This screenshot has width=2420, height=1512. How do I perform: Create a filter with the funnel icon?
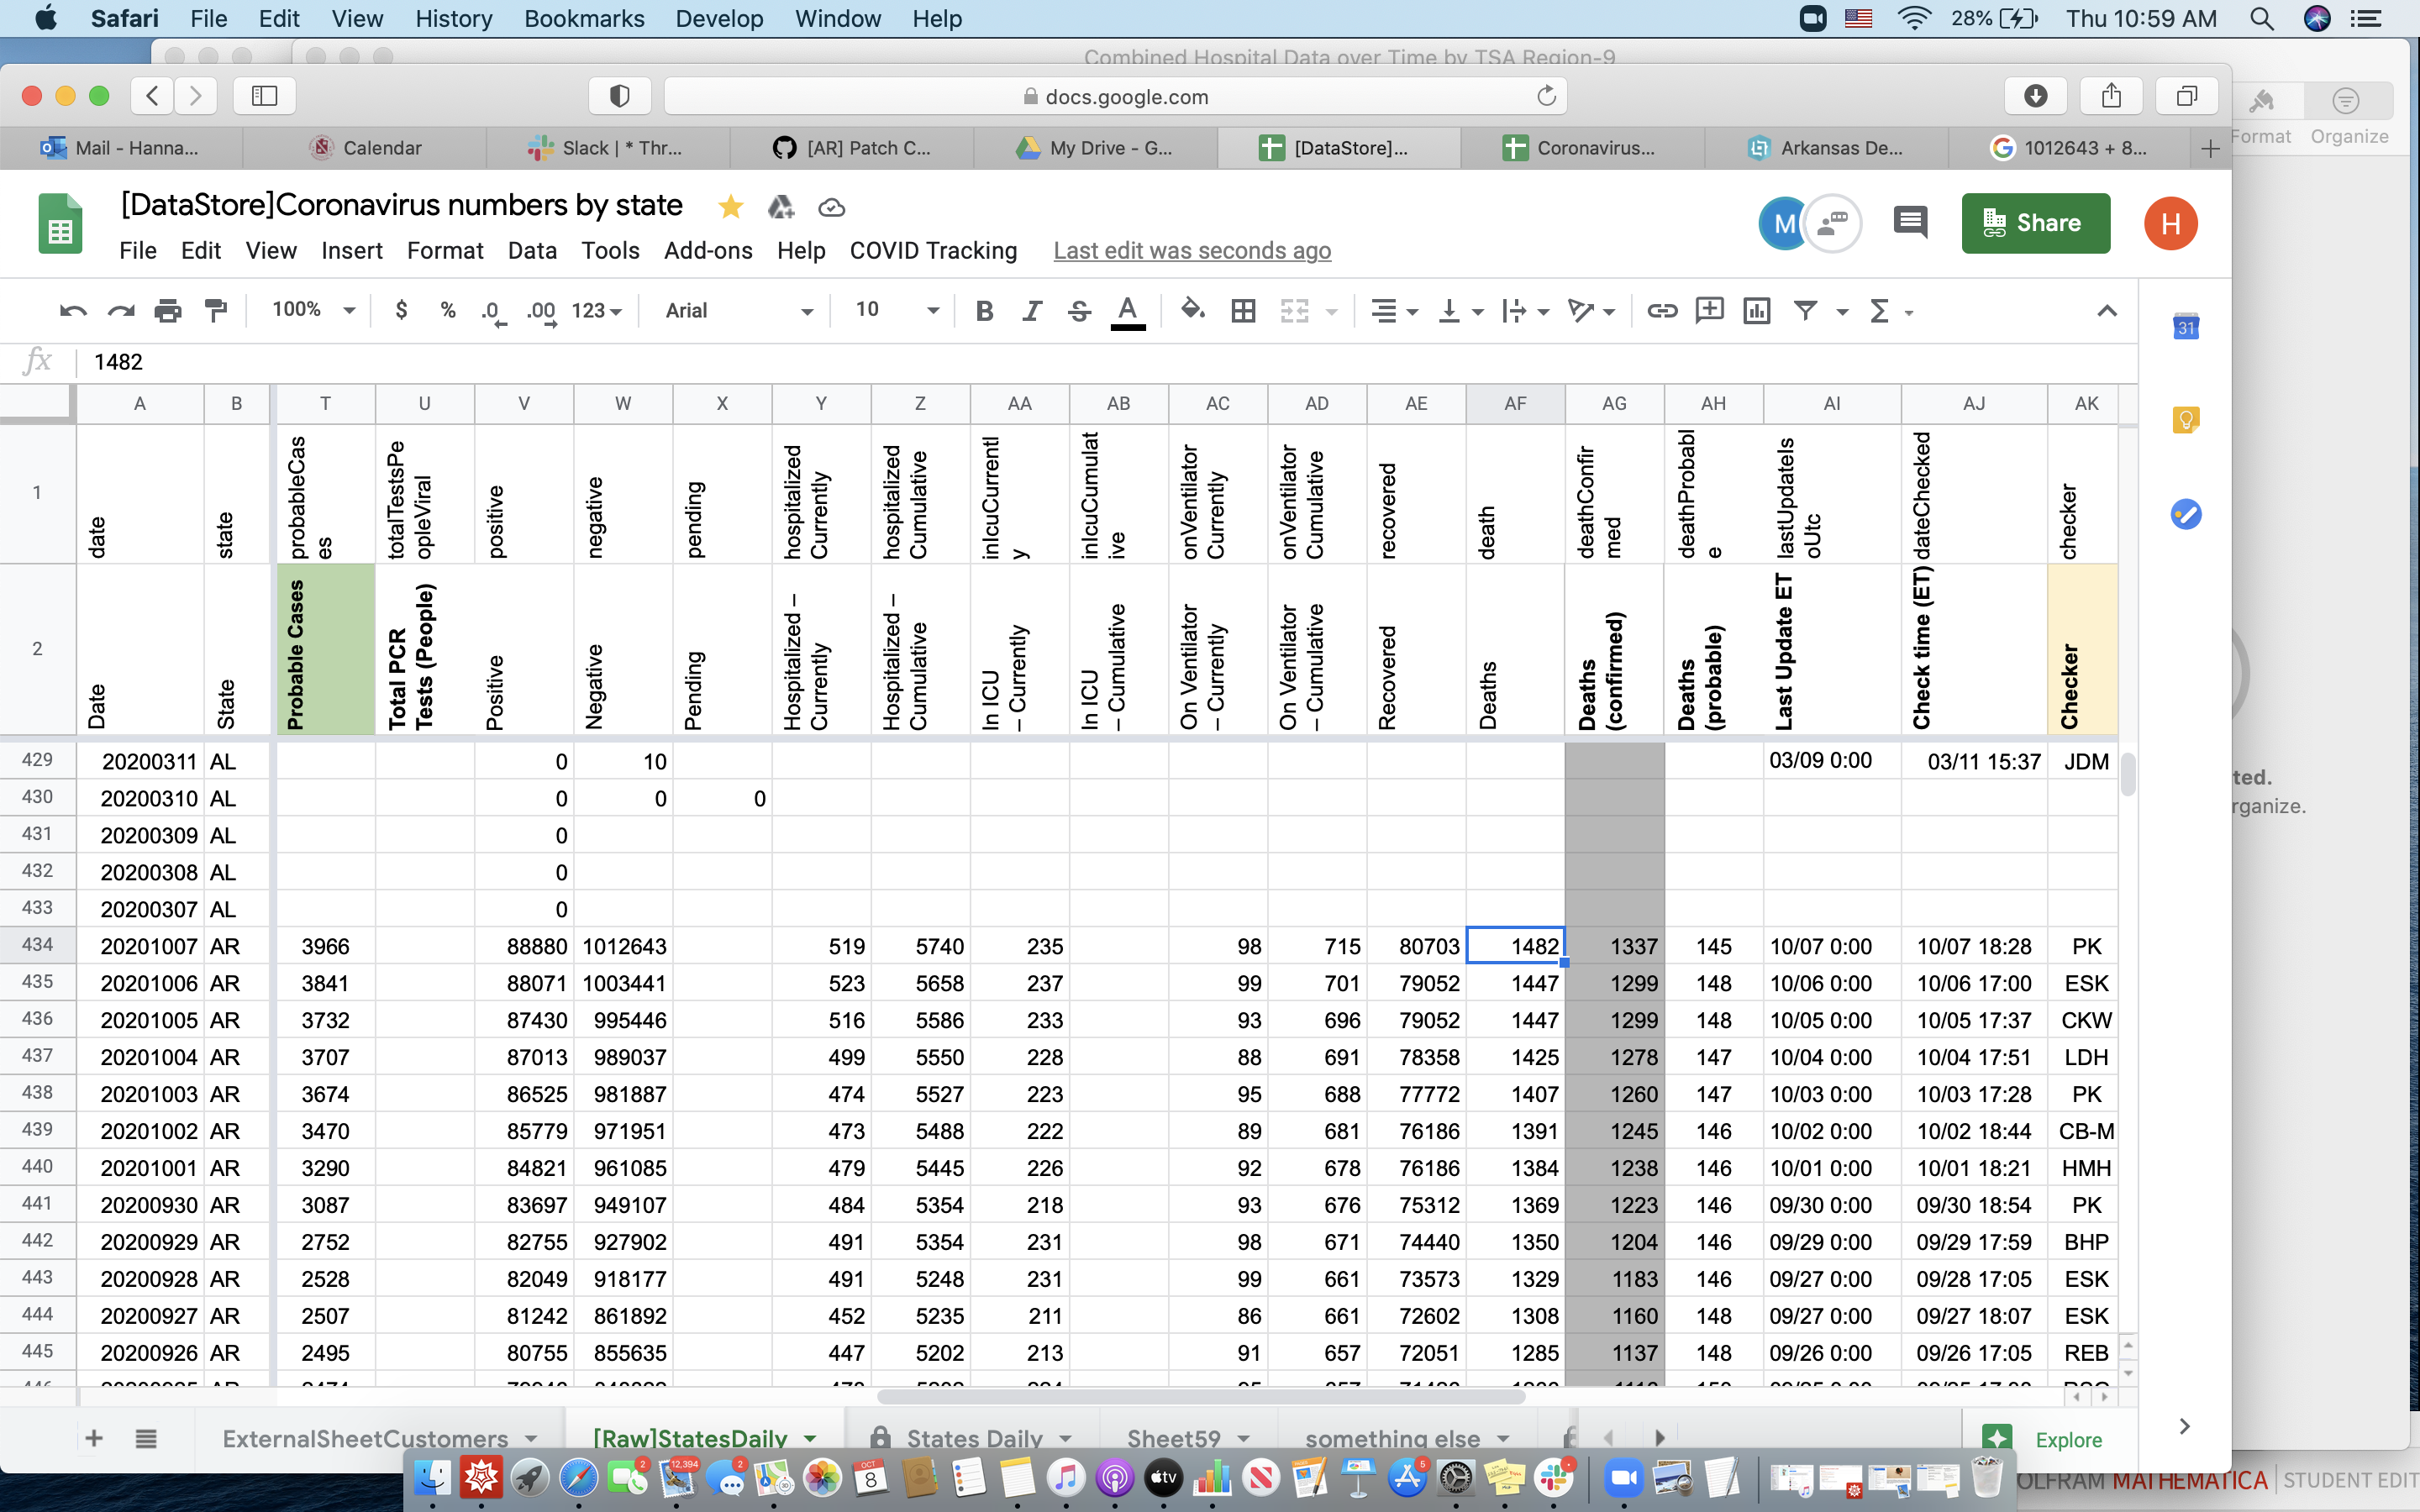pyautogui.click(x=1805, y=311)
